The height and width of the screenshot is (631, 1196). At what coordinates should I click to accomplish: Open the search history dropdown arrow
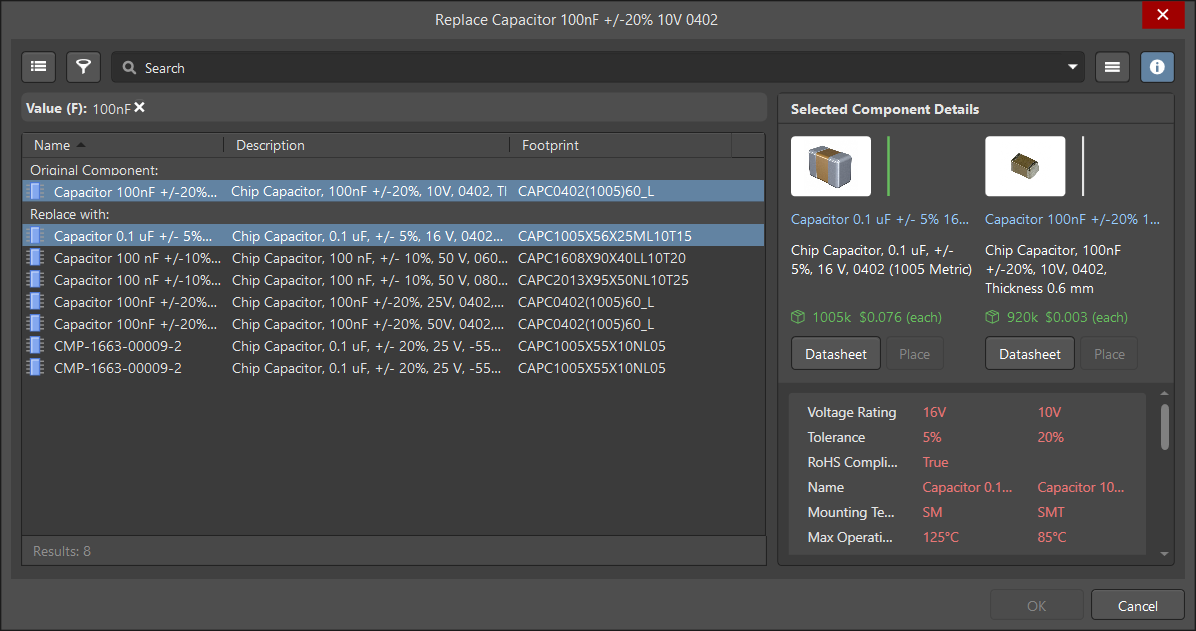click(x=1072, y=67)
